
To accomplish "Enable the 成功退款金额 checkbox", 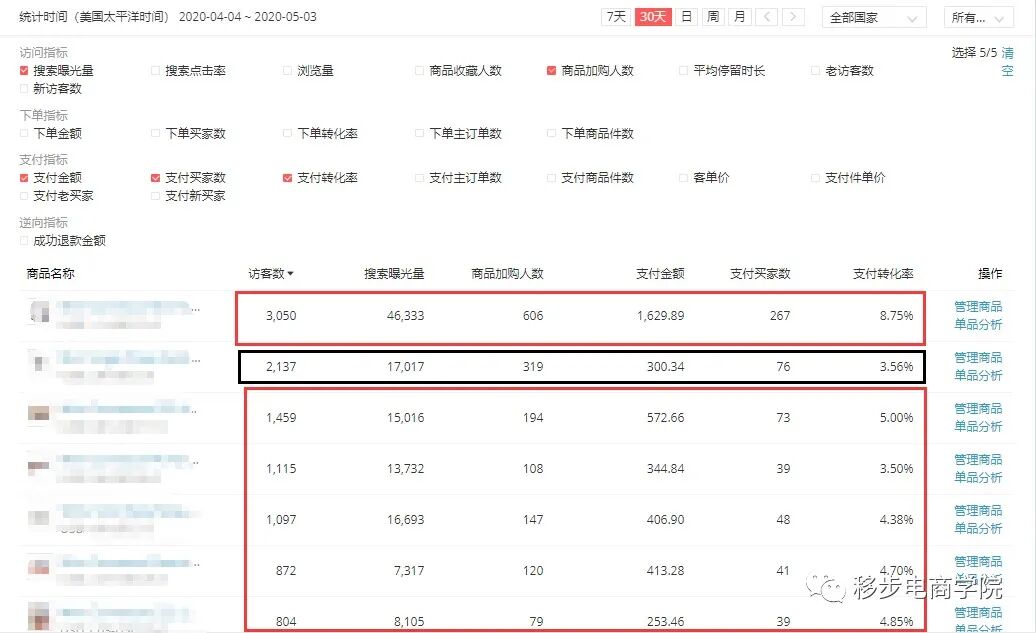I will pos(22,240).
